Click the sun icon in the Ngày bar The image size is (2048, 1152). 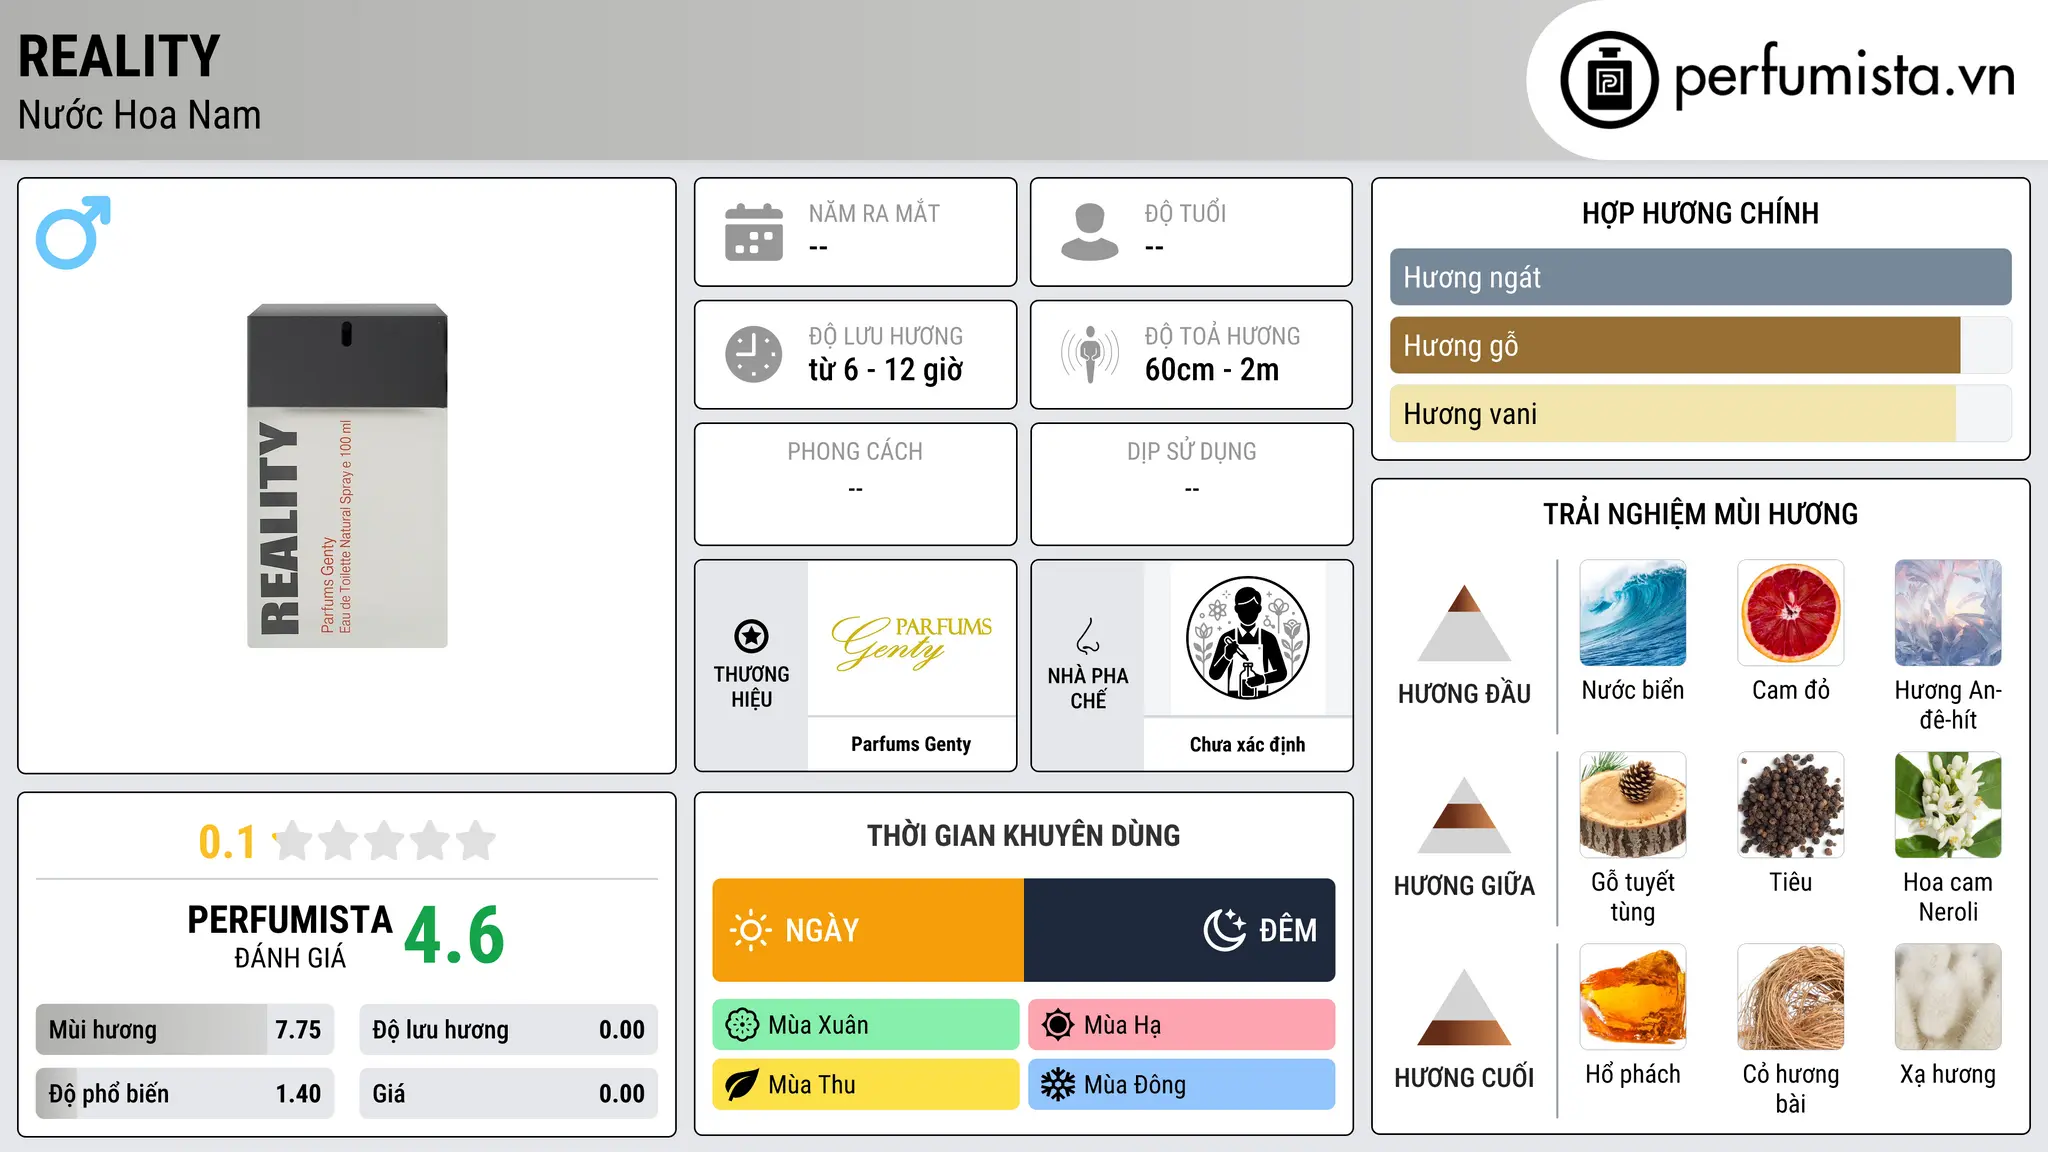tap(751, 930)
